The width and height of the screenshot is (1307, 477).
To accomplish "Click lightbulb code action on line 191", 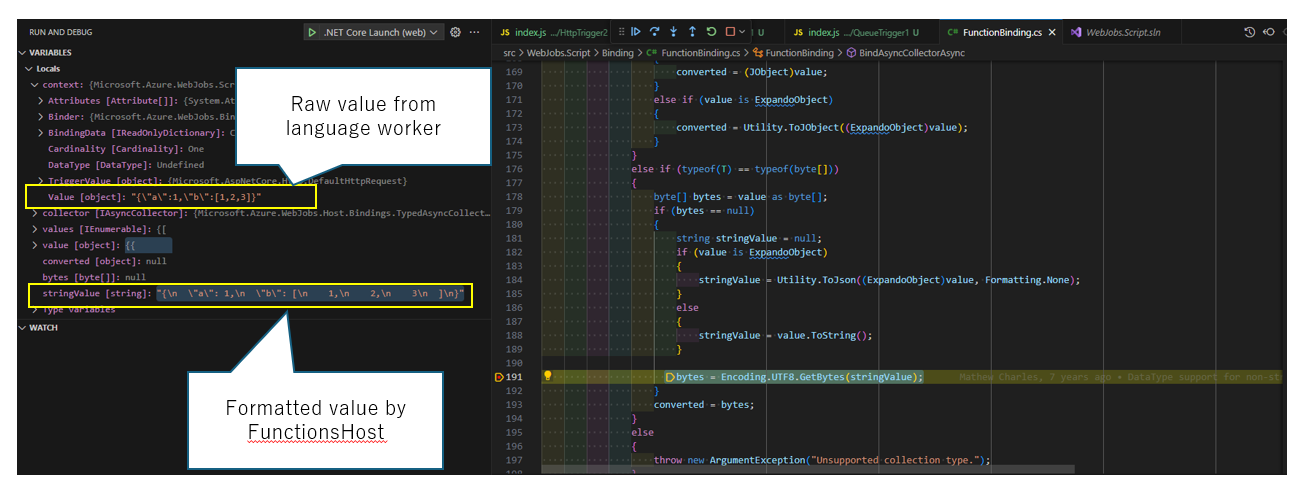I will [x=547, y=377].
